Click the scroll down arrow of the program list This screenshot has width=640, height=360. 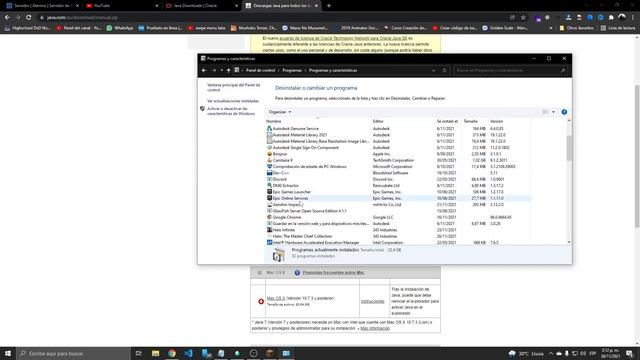point(569,242)
